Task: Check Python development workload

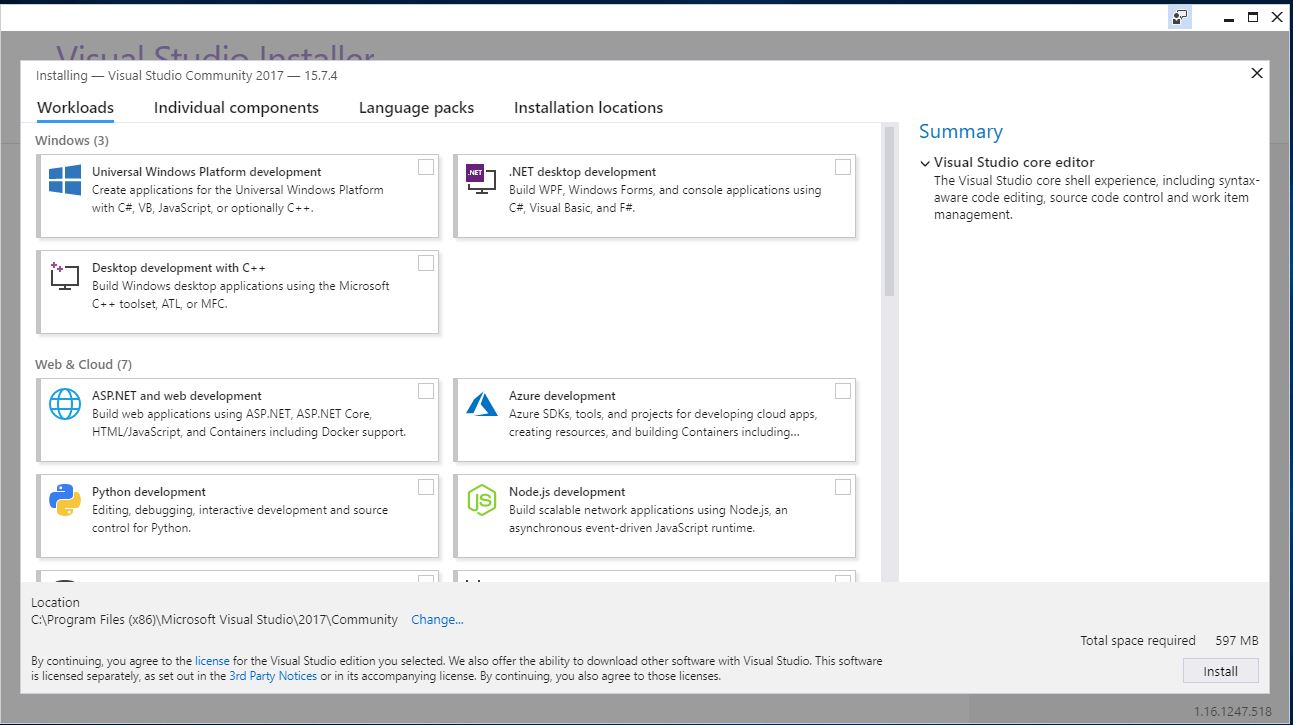Action: [x=426, y=487]
